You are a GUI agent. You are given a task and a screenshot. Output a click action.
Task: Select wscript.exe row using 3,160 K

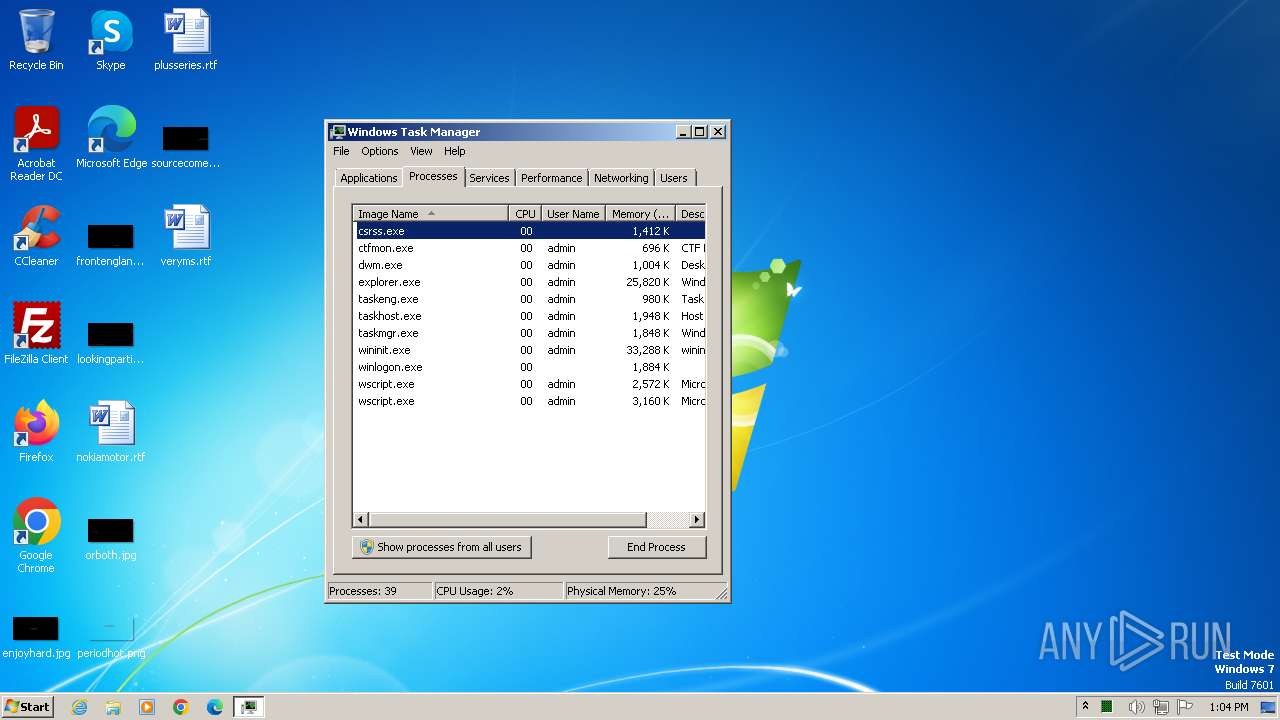[x=529, y=401]
